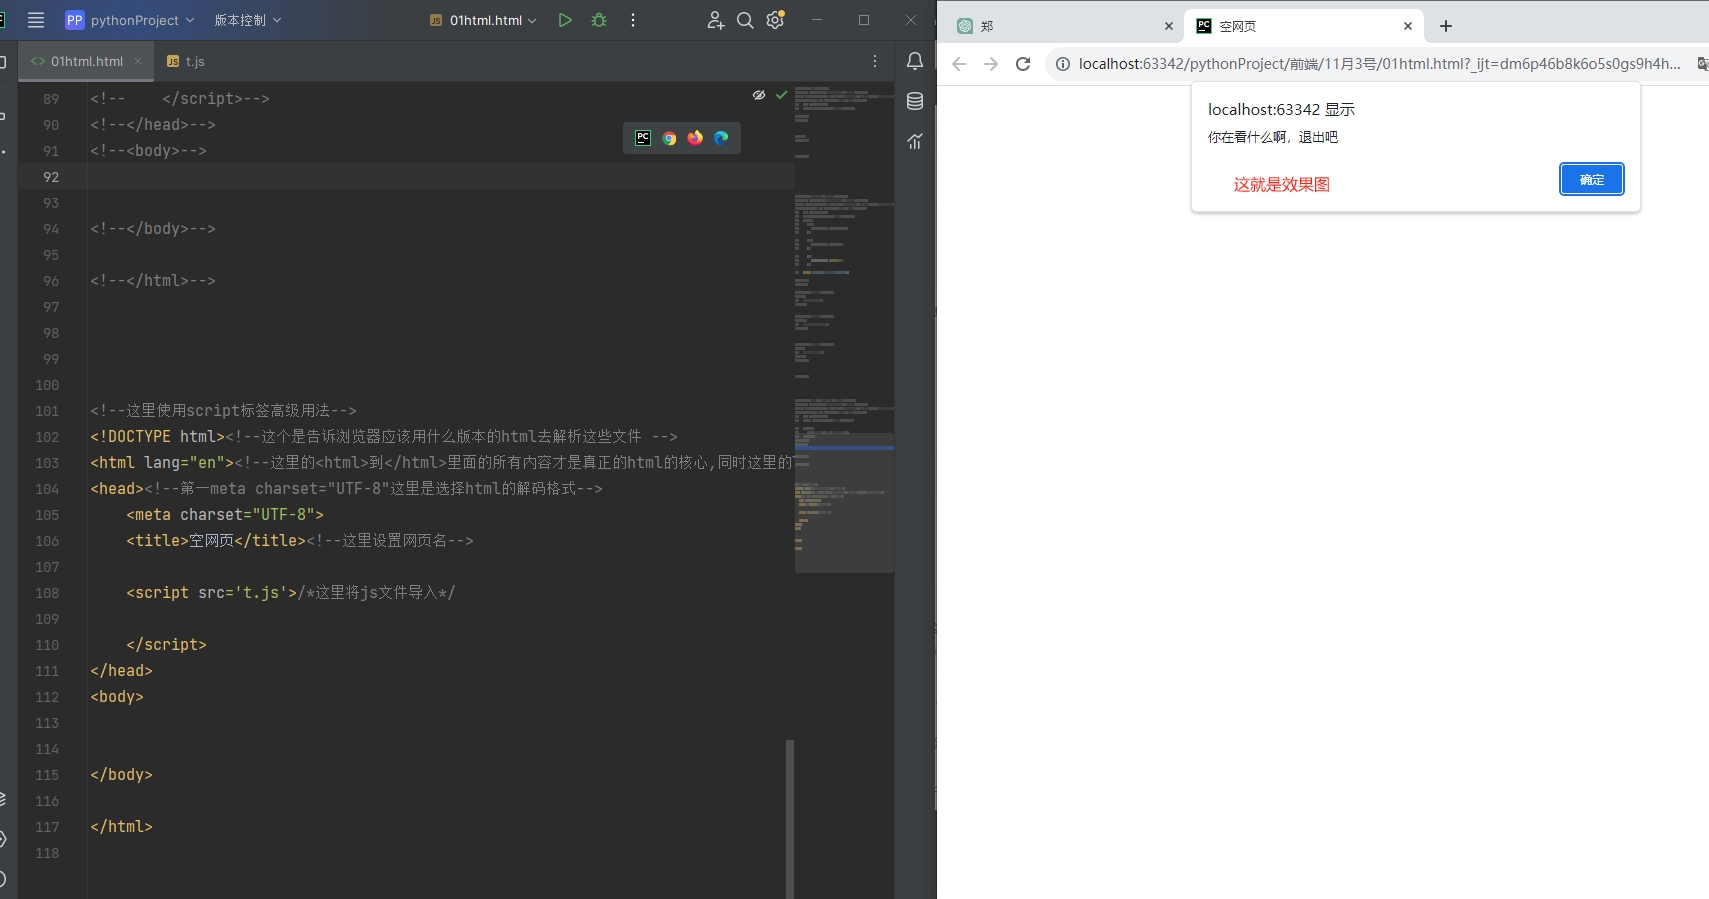The image size is (1709, 899).
Task: Click the editor minimap code overview
Action: (x=844, y=330)
